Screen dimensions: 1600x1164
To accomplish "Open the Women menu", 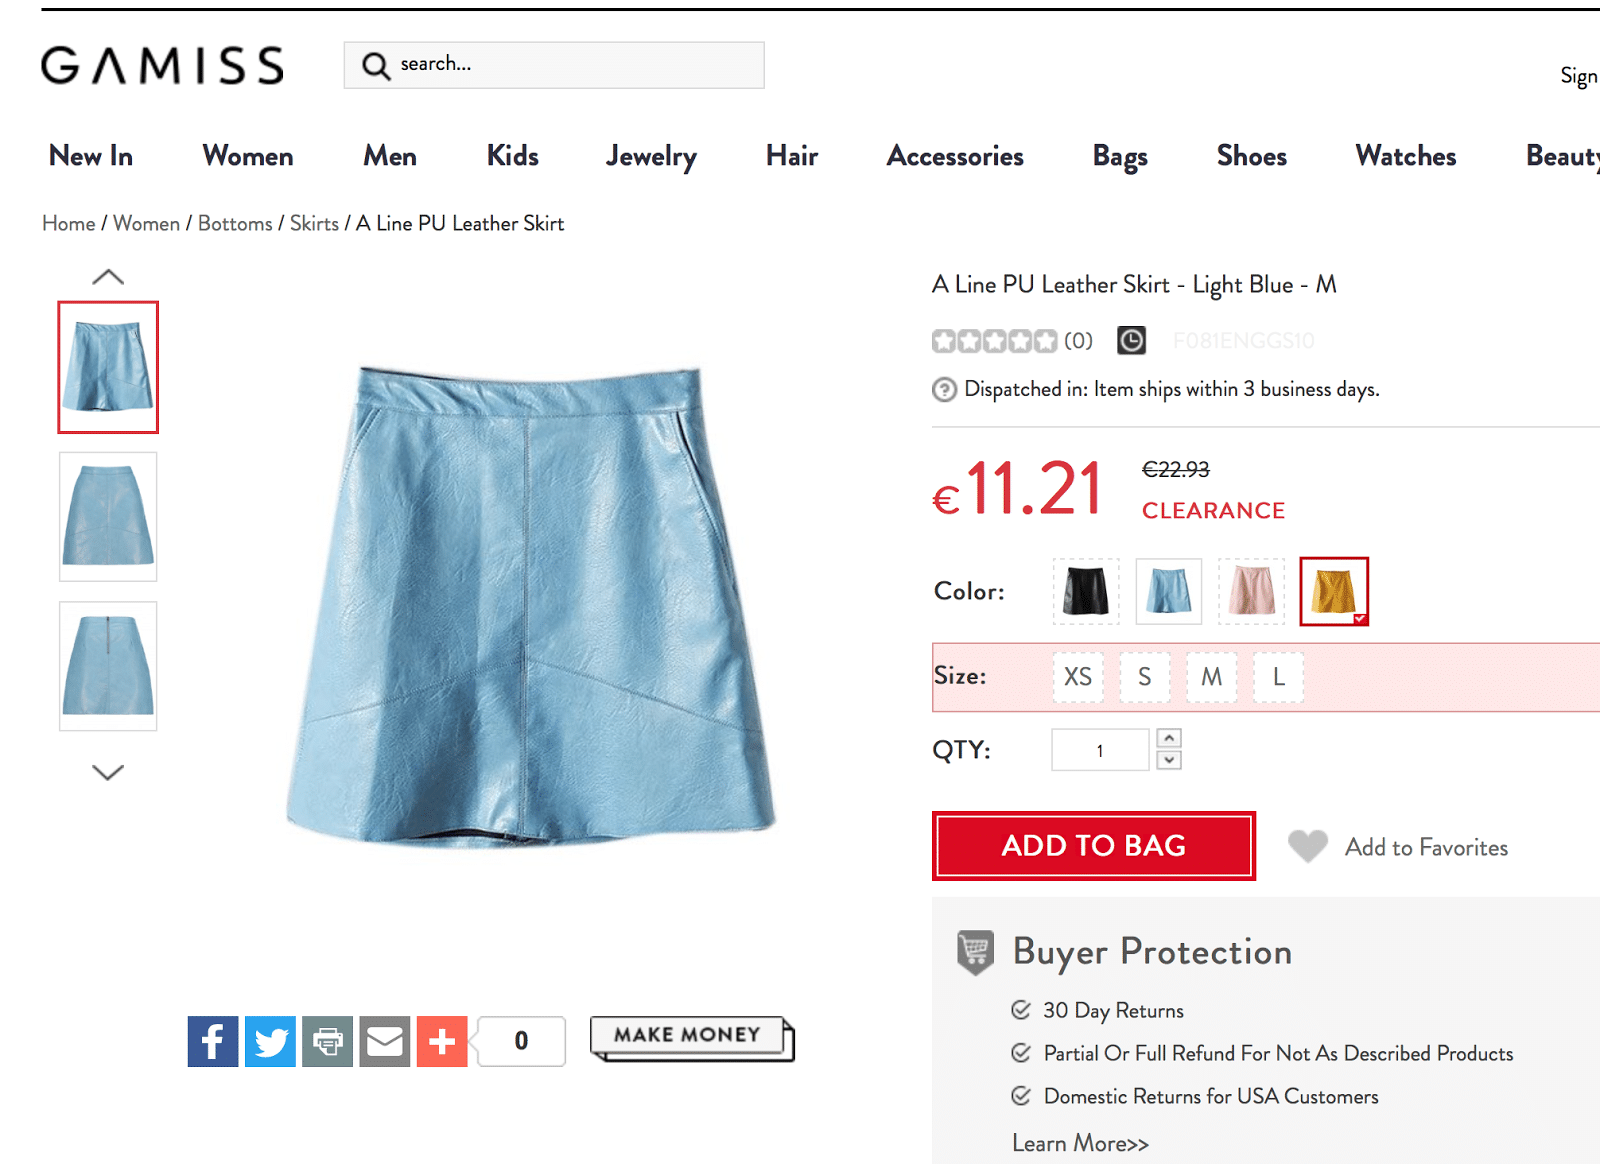I will click(248, 156).
